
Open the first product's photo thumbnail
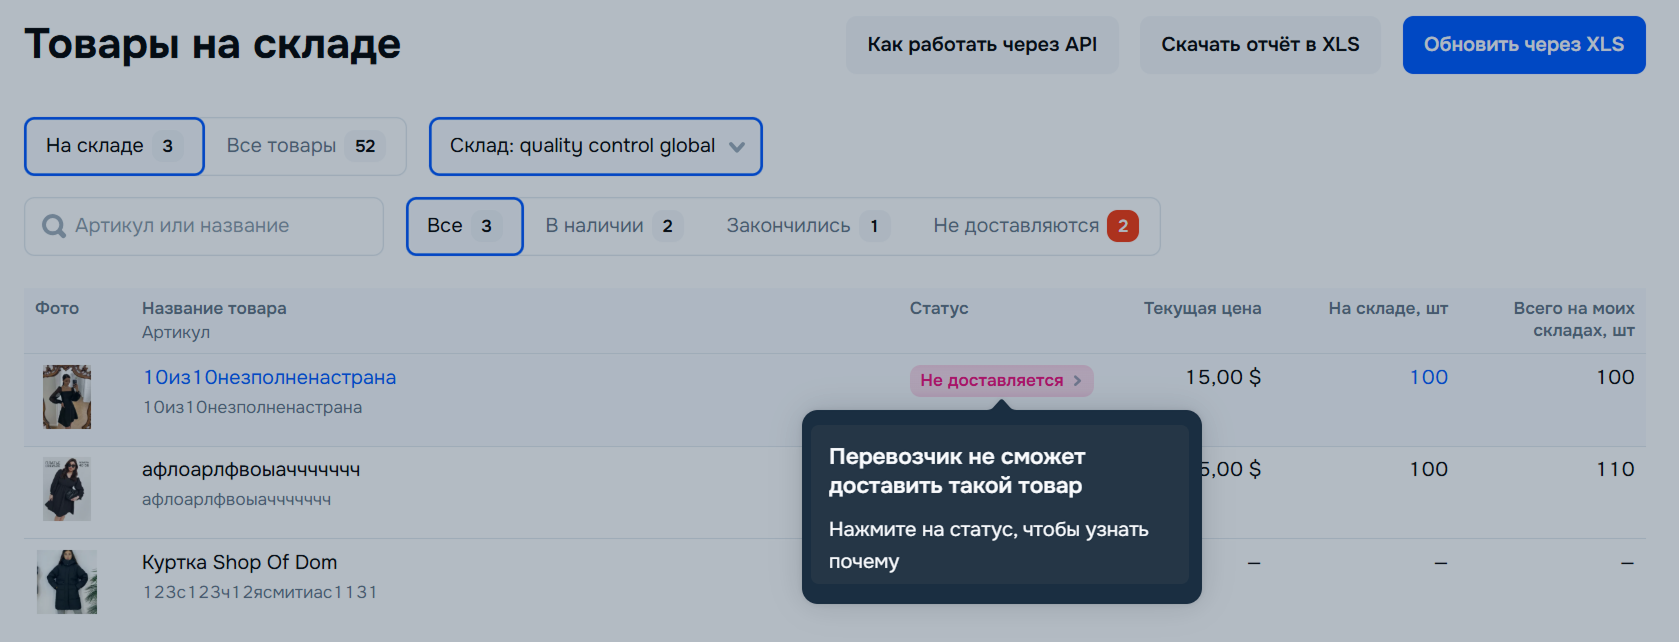(x=67, y=397)
